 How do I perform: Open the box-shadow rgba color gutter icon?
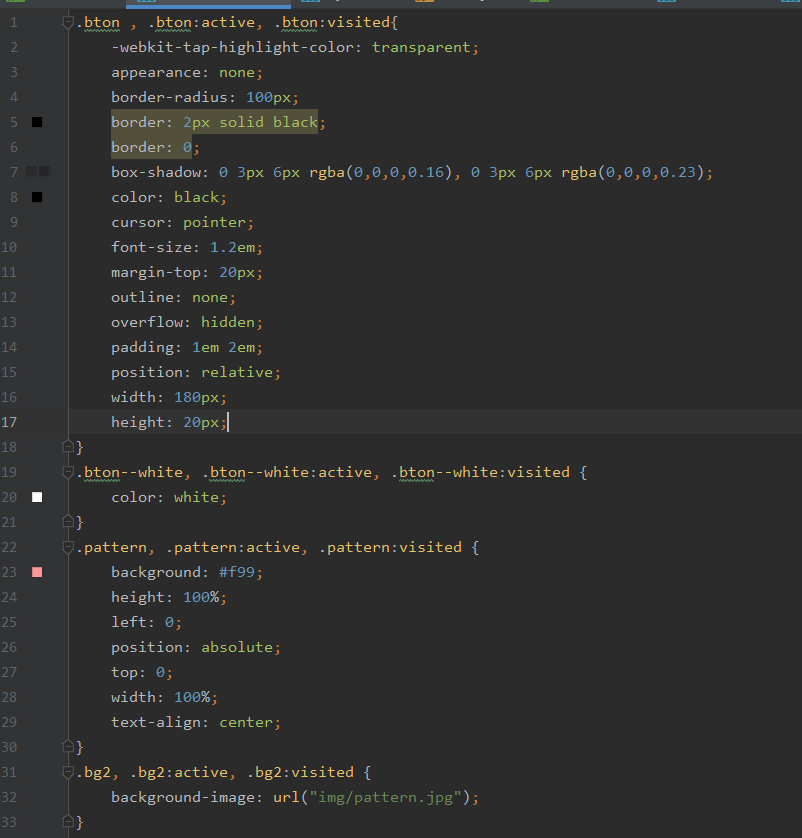pos(37,172)
